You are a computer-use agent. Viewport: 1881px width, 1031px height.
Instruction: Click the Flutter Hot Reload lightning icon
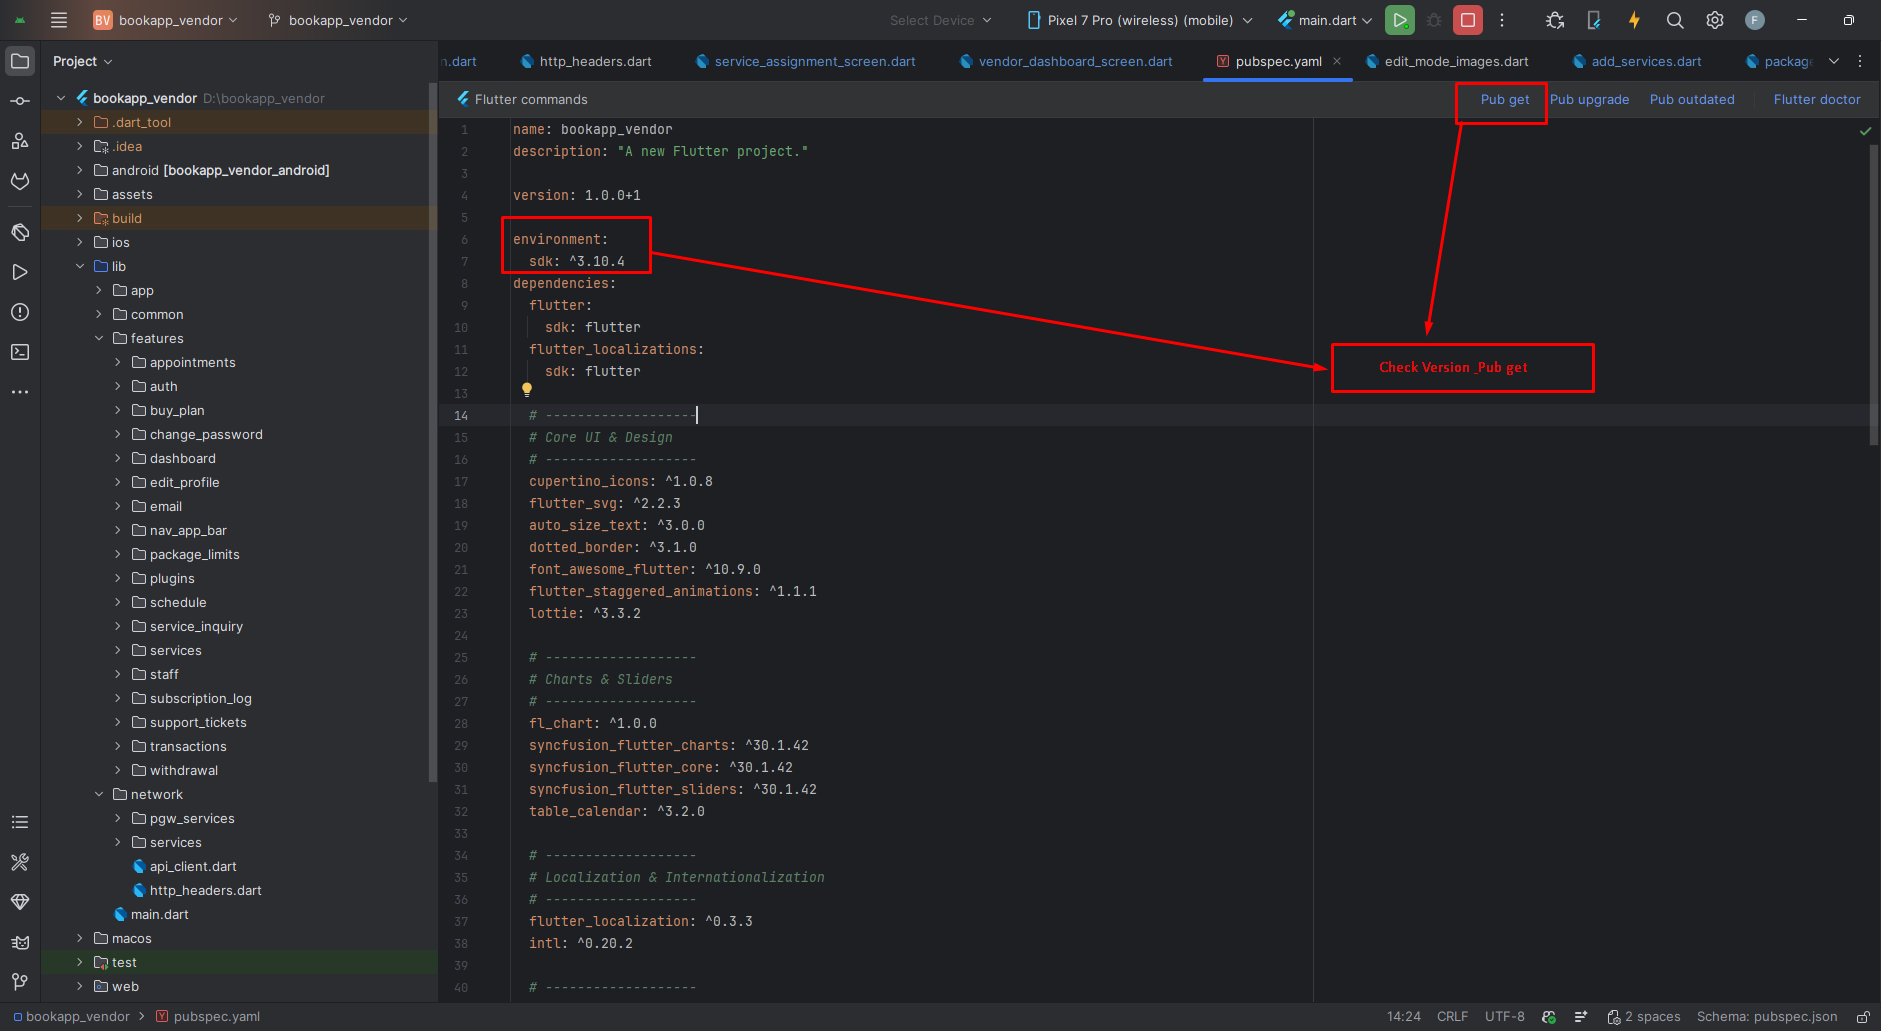click(1634, 20)
